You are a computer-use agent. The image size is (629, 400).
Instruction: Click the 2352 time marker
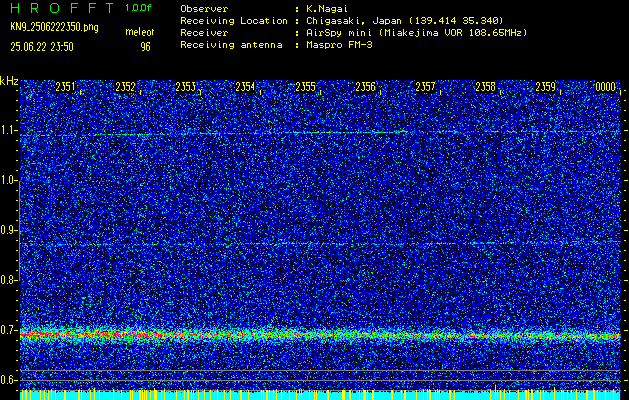click(x=125, y=87)
